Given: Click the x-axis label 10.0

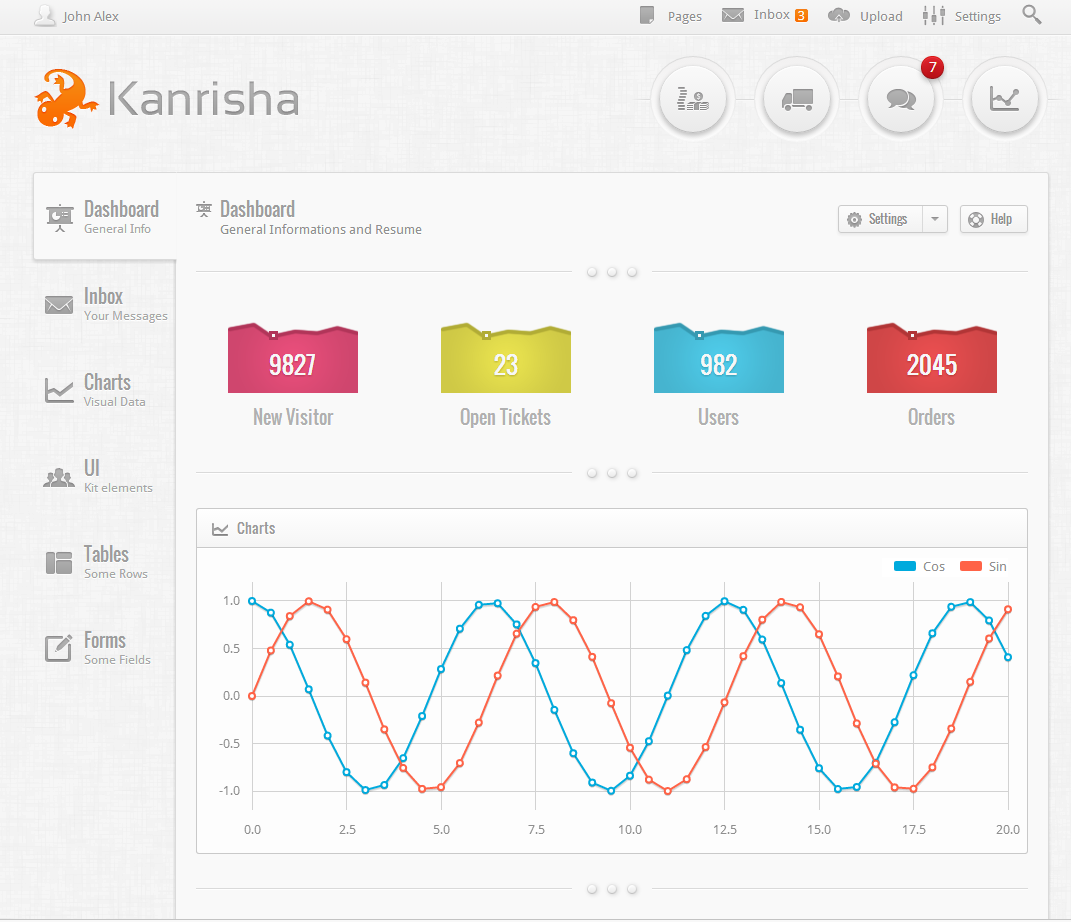Looking at the screenshot, I should (x=630, y=830).
